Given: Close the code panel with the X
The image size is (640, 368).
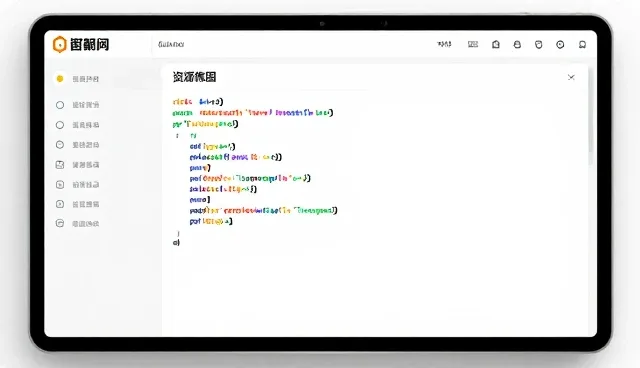Looking at the screenshot, I should (x=571, y=77).
